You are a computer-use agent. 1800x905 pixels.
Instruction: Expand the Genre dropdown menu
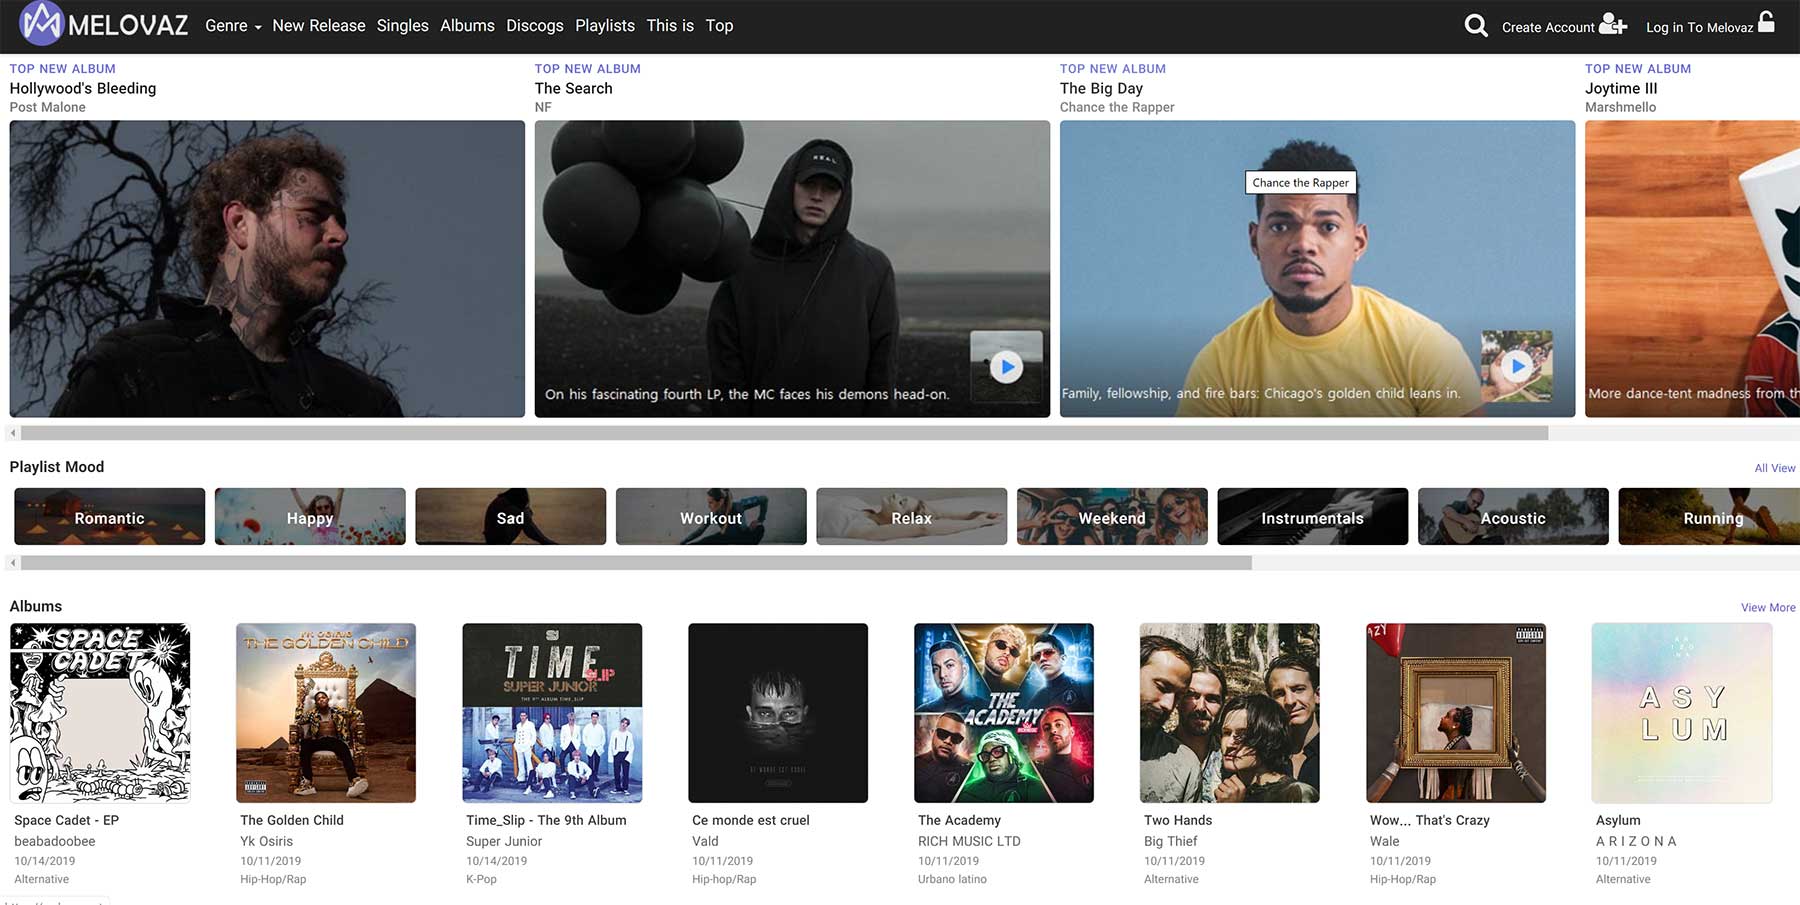[232, 26]
